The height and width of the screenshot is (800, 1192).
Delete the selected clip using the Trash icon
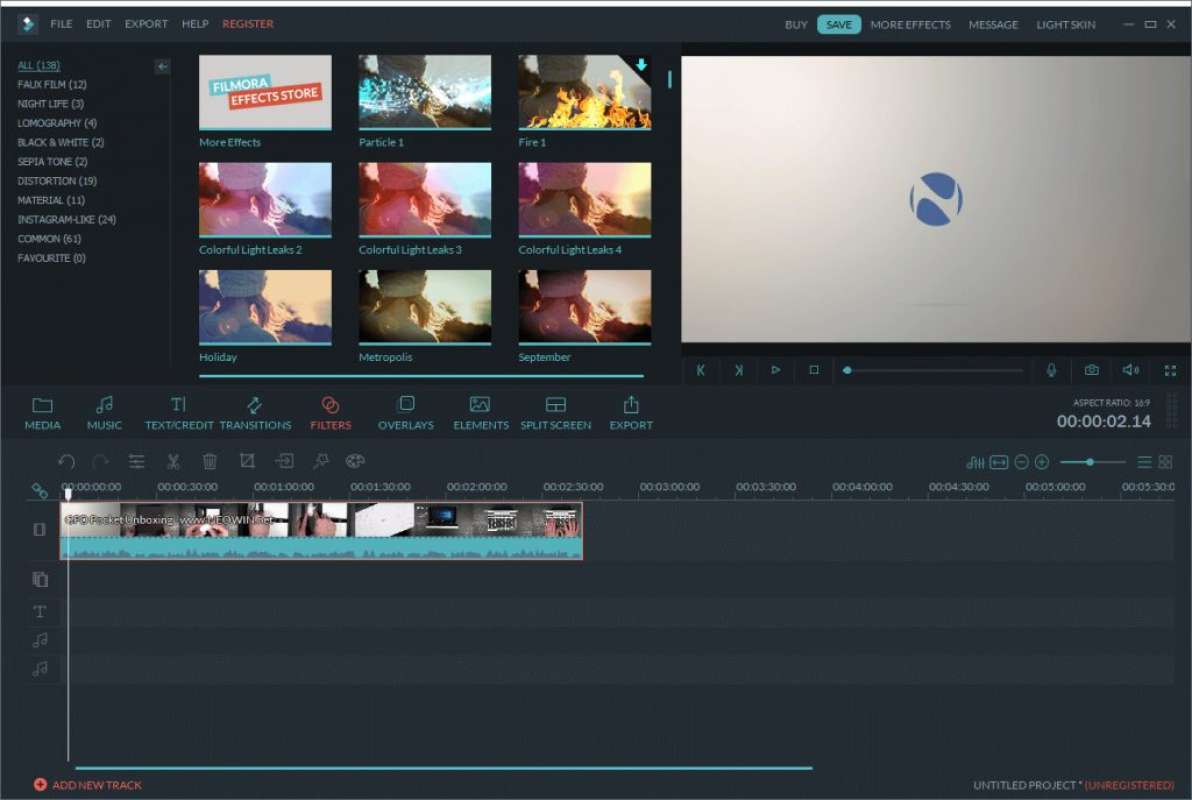209,461
